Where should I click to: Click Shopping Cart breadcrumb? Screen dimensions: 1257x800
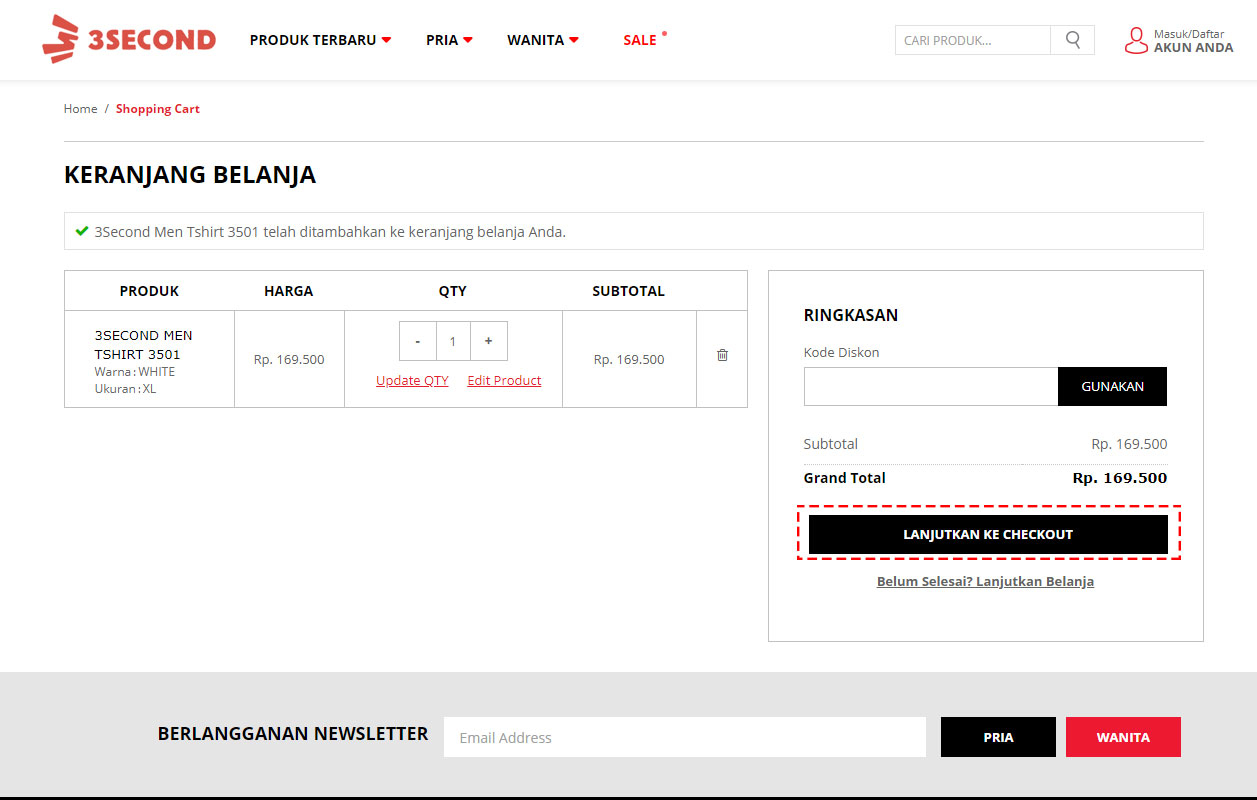[158, 109]
